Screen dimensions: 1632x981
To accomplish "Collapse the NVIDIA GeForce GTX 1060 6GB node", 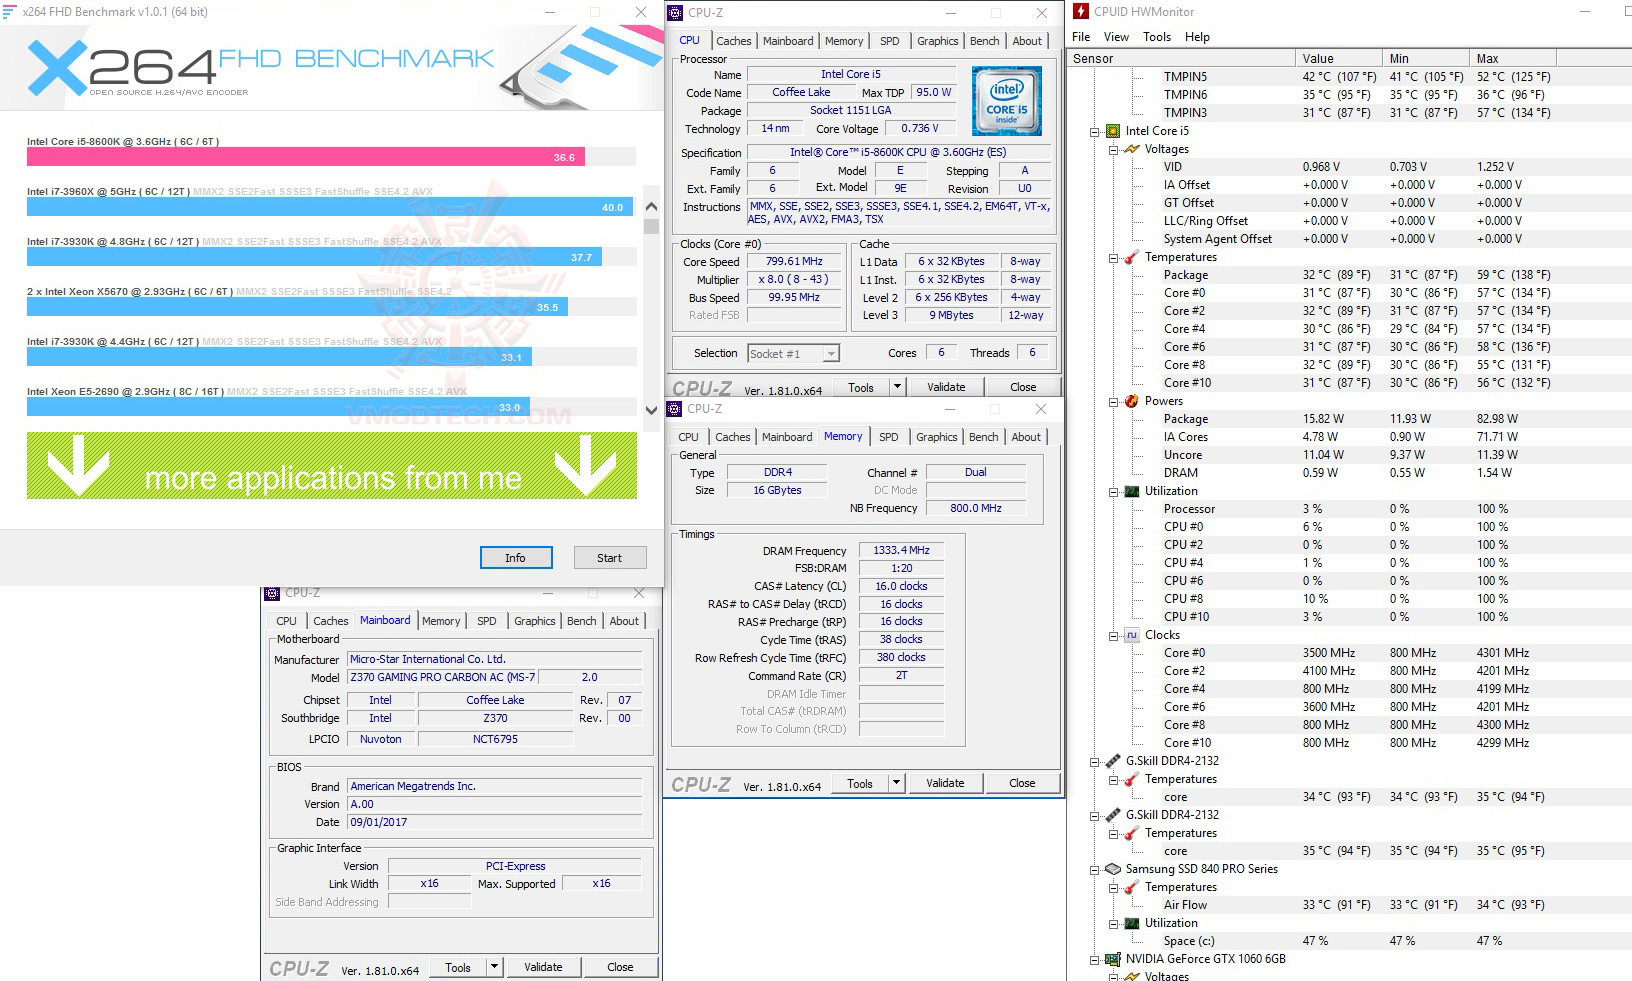I will (1095, 959).
